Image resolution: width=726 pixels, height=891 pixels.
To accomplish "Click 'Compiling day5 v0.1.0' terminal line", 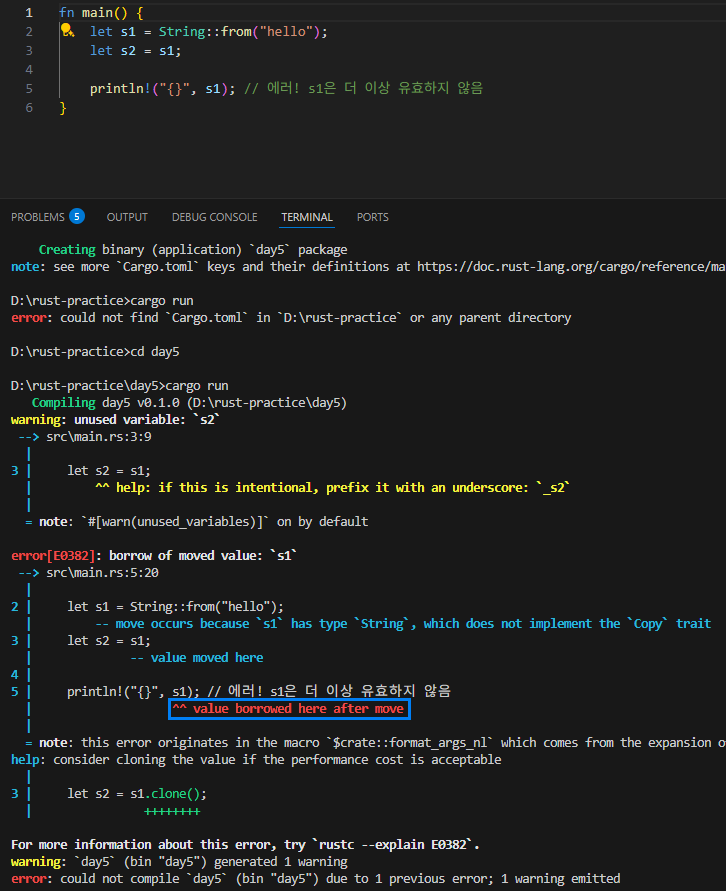I will click(189, 403).
